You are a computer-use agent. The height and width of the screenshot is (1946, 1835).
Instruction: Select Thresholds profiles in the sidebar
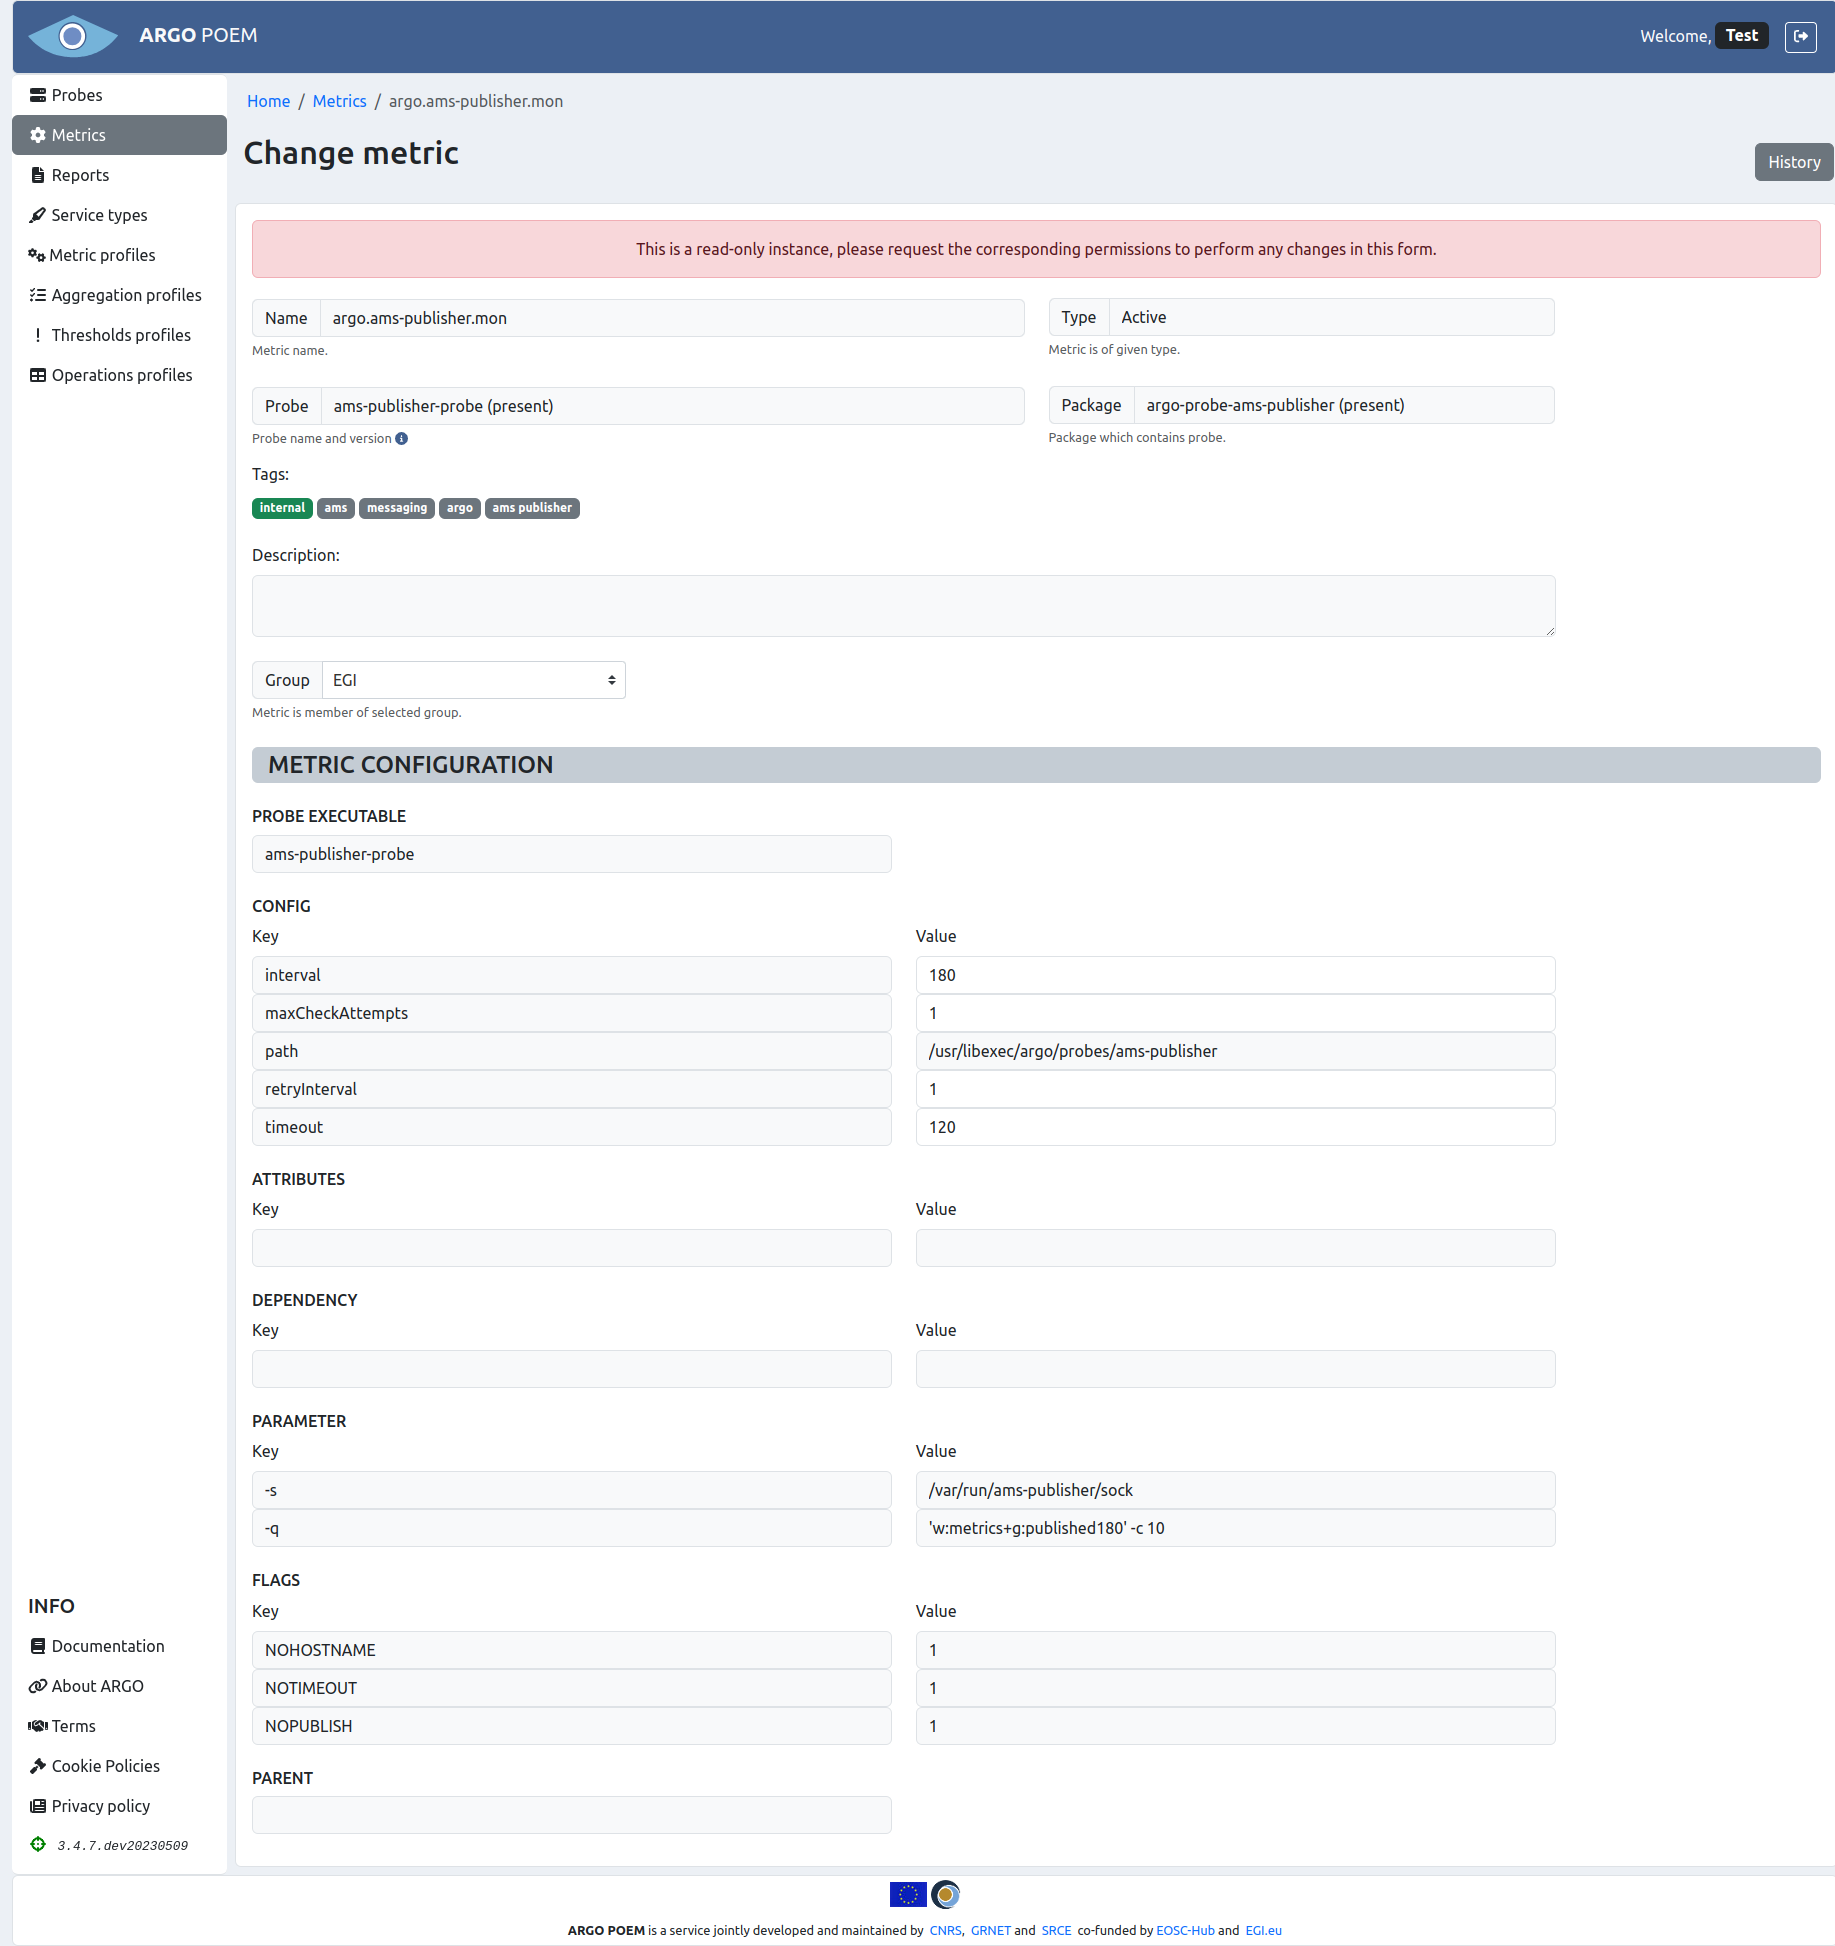click(x=38, y=334)
